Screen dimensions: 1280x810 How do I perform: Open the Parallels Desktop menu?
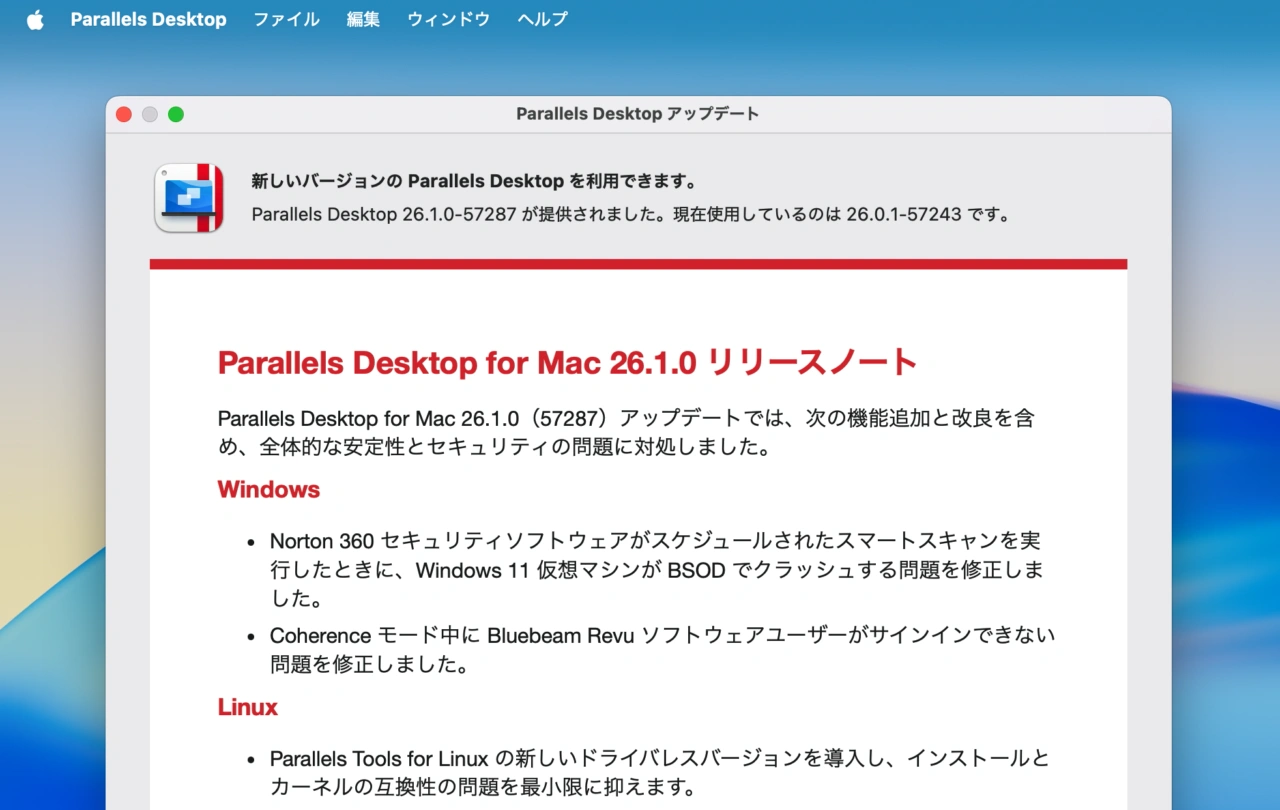148,19
